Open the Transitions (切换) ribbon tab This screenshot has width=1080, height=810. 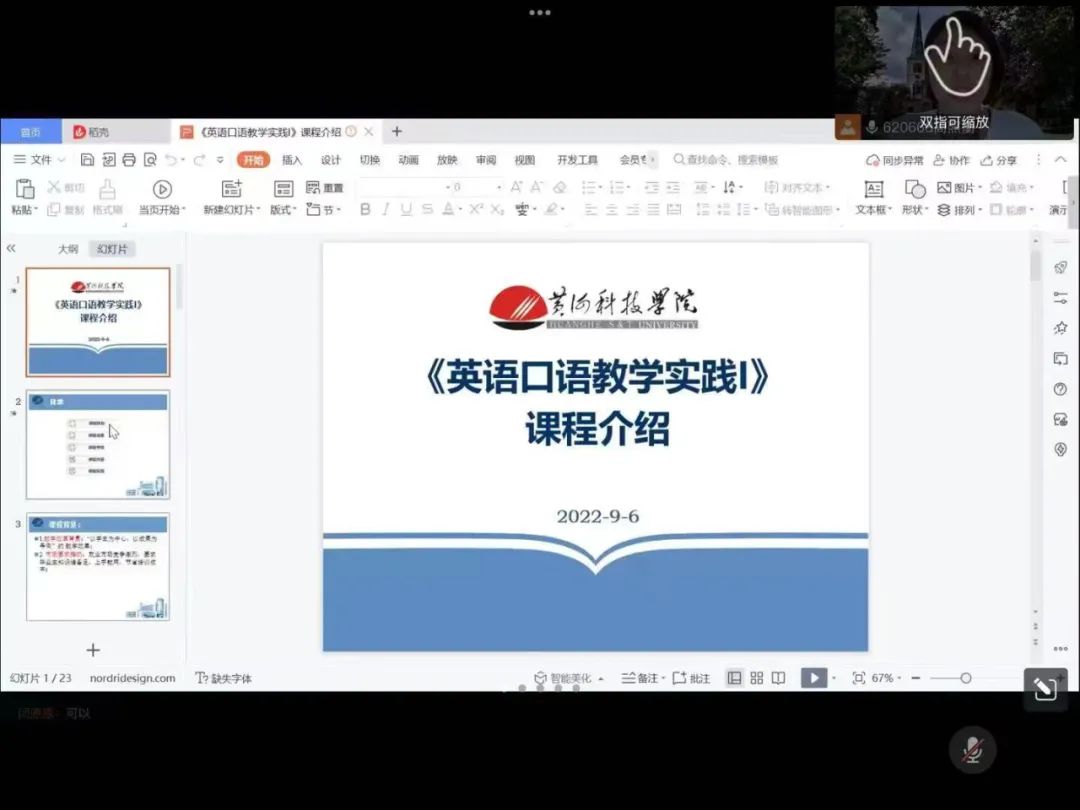[370, 160]
